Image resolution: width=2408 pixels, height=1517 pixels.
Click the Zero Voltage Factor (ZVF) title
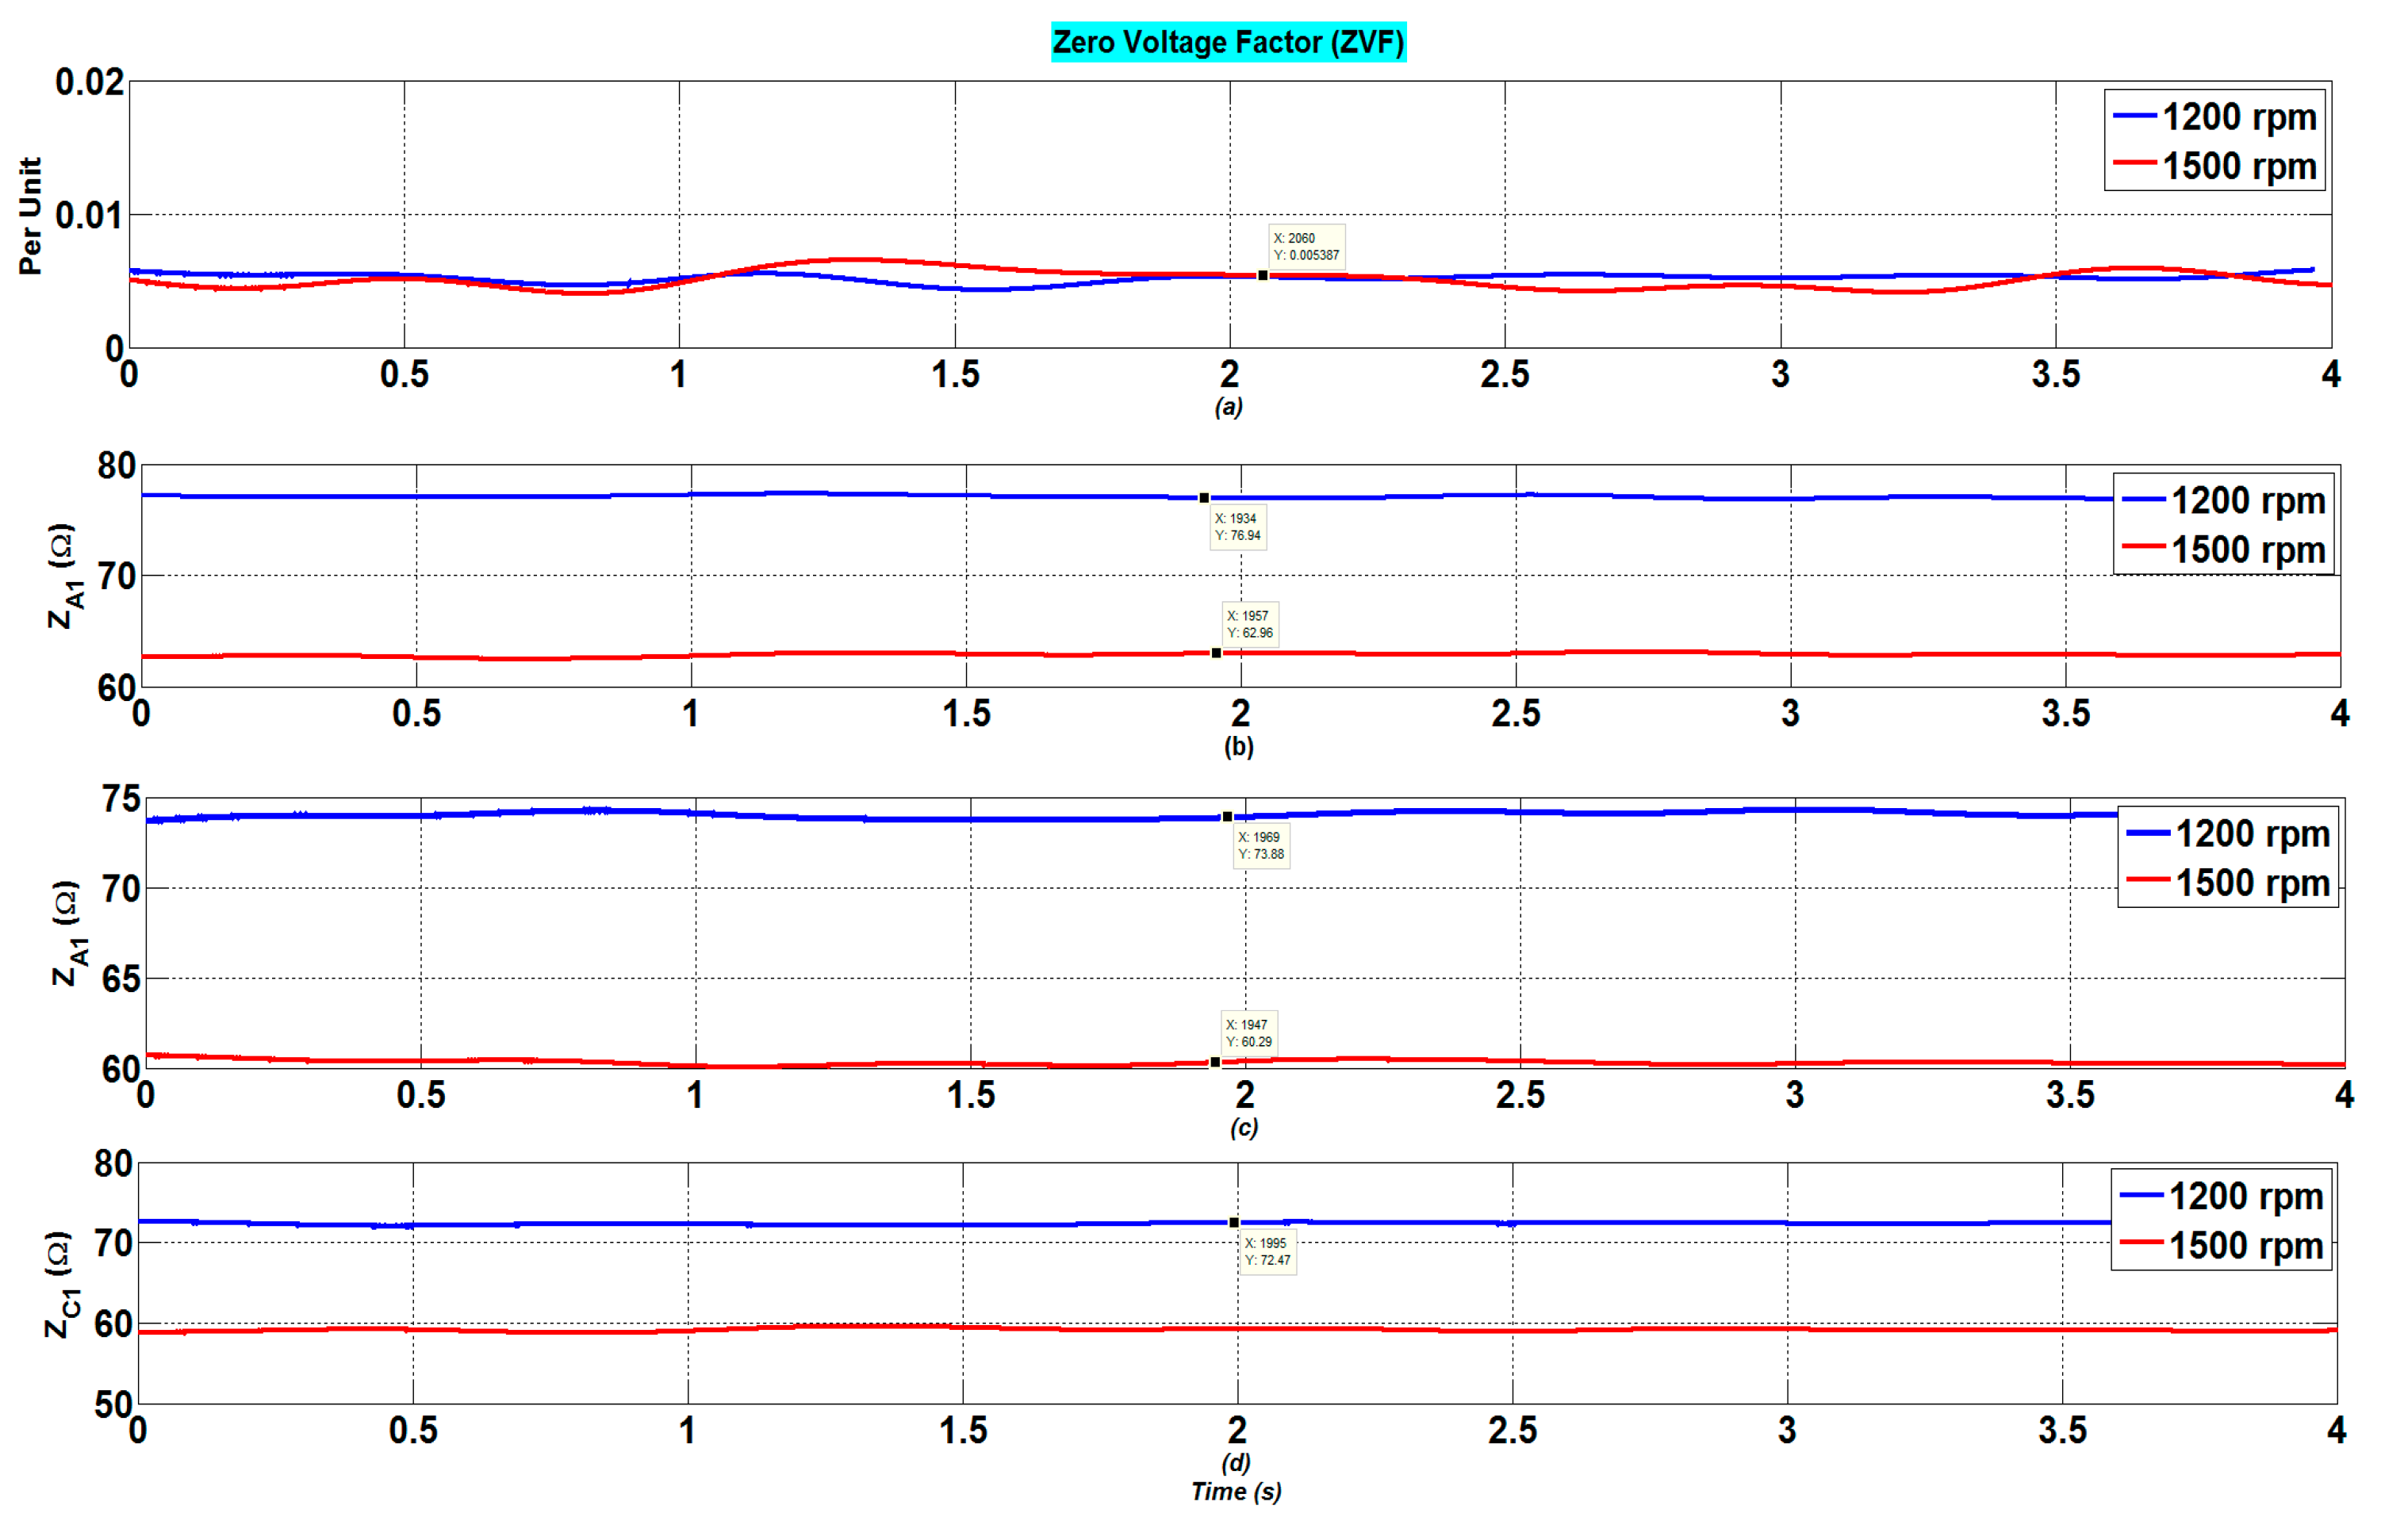pyautogui.click(x=1228, y=42)
